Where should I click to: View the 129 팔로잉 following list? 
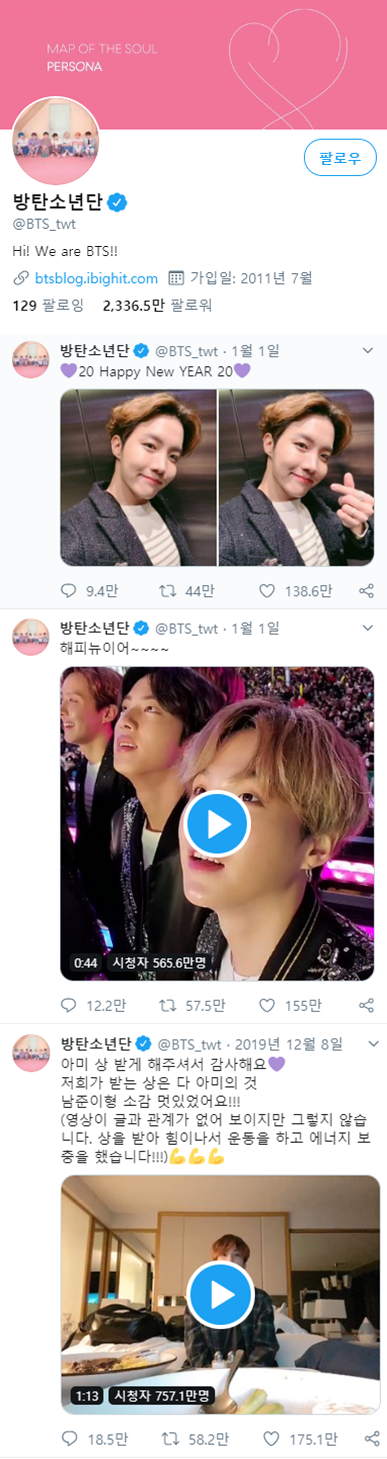coord(48,304)
